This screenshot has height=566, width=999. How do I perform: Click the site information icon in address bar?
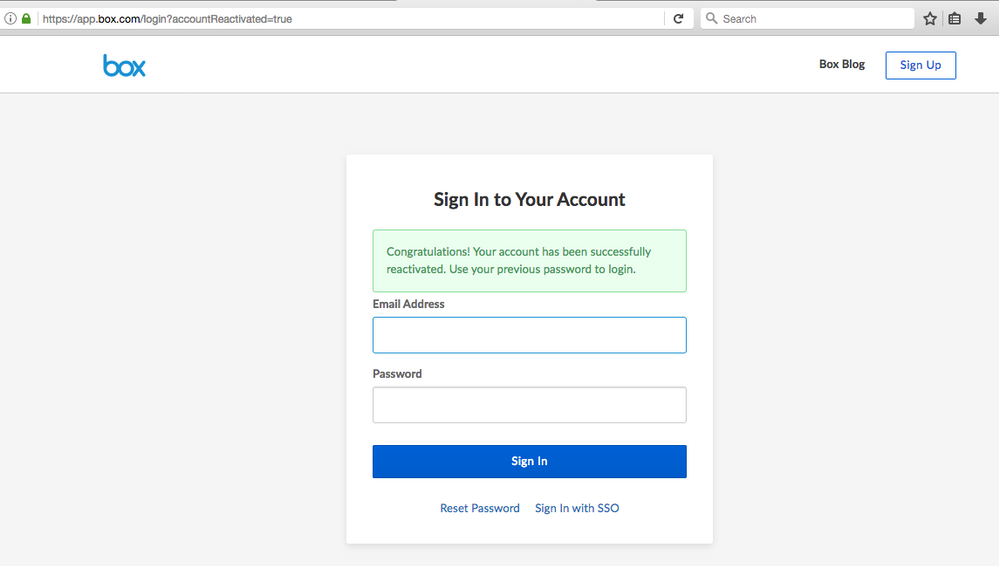[10, 19]
